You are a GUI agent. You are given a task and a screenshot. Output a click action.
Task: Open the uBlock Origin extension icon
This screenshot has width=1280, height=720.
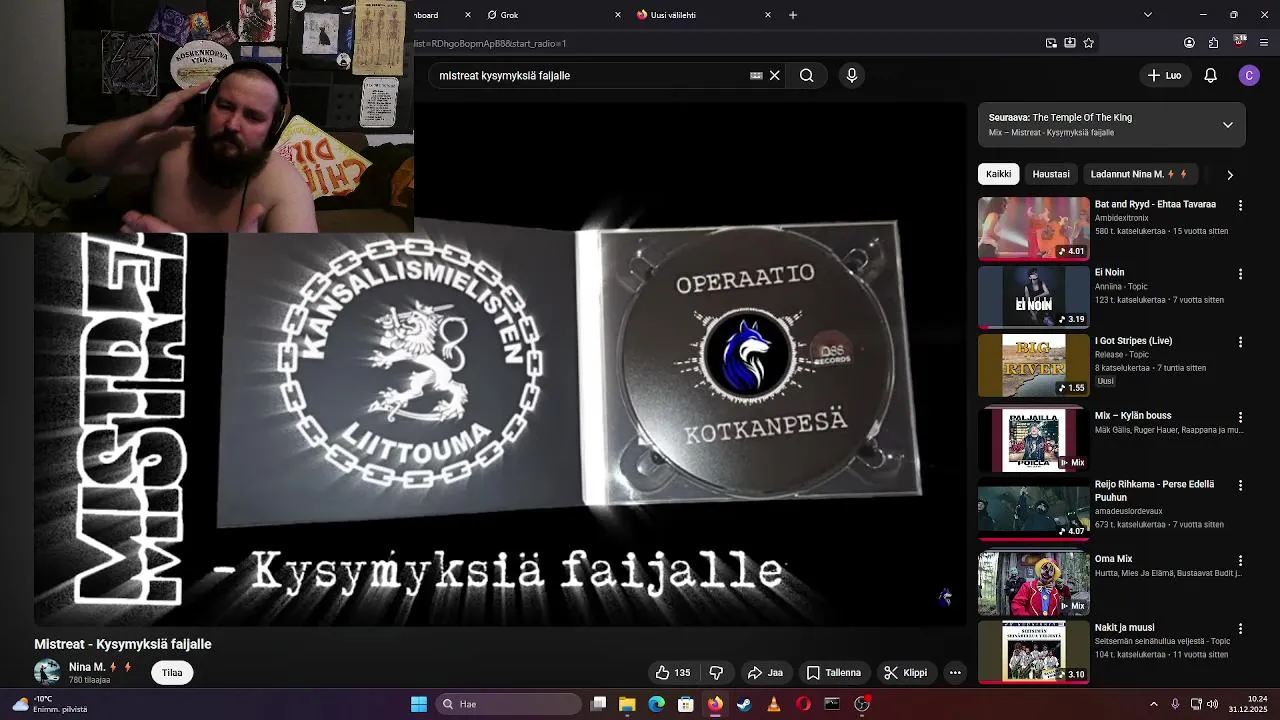[x=1240, y=42]
